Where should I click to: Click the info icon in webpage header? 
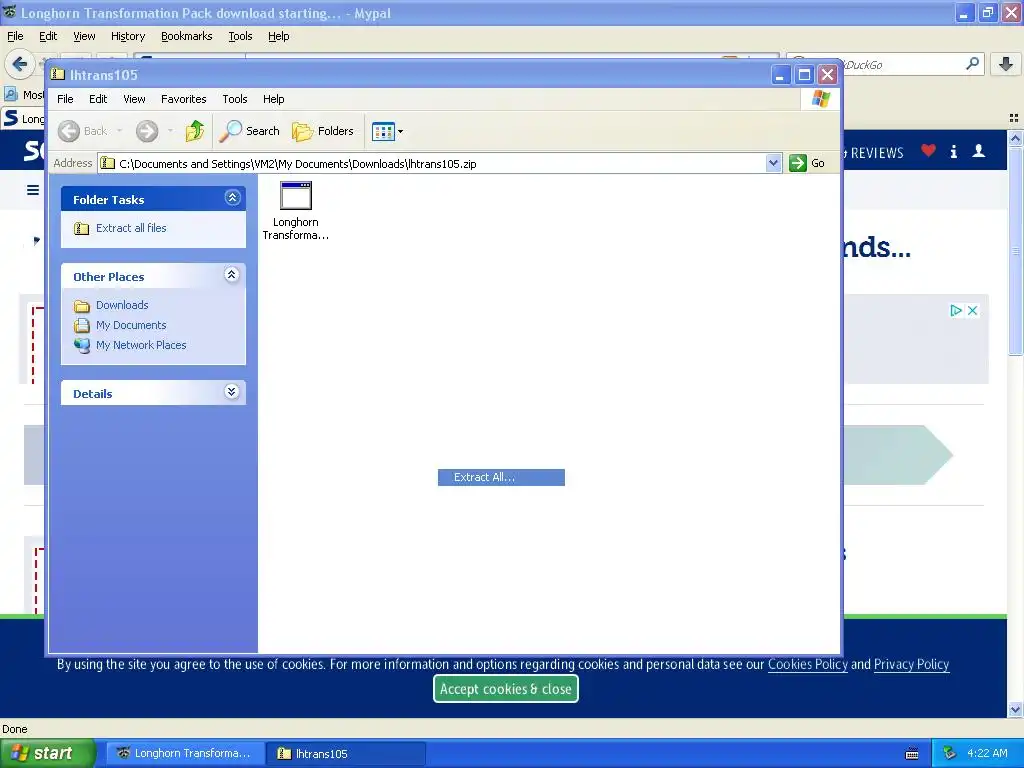click(954, 152)
